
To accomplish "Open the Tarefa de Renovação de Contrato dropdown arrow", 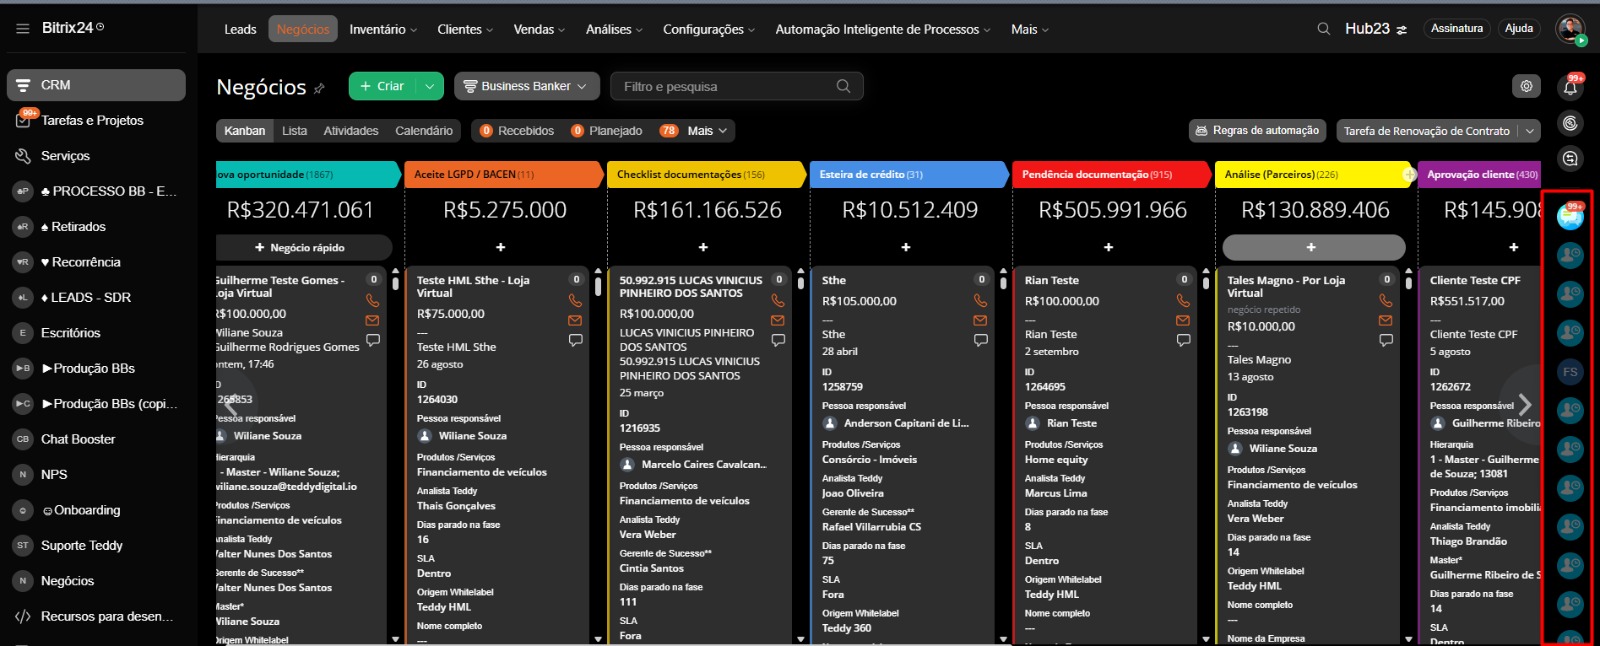I will tap(1529, 131).
